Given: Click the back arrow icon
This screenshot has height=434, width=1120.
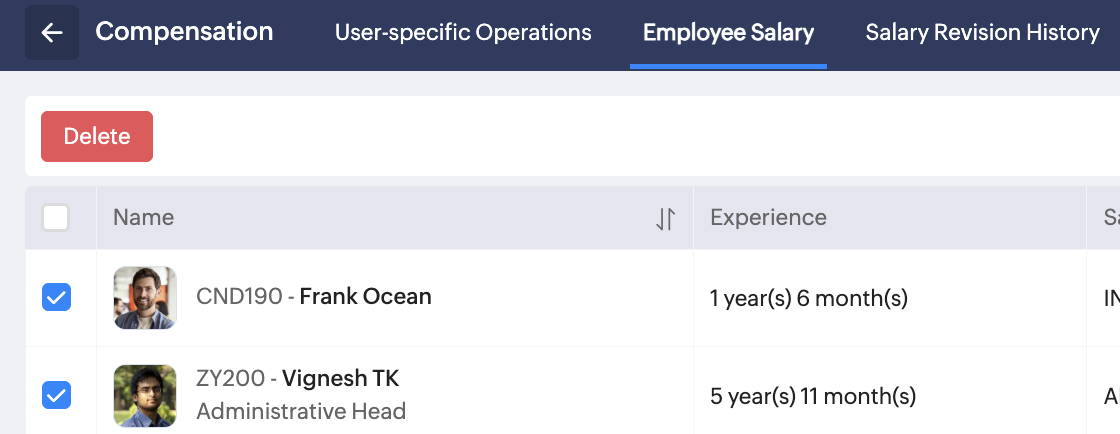Looking at the screenshot, I should pyautogui.click(x=51, y=33).
